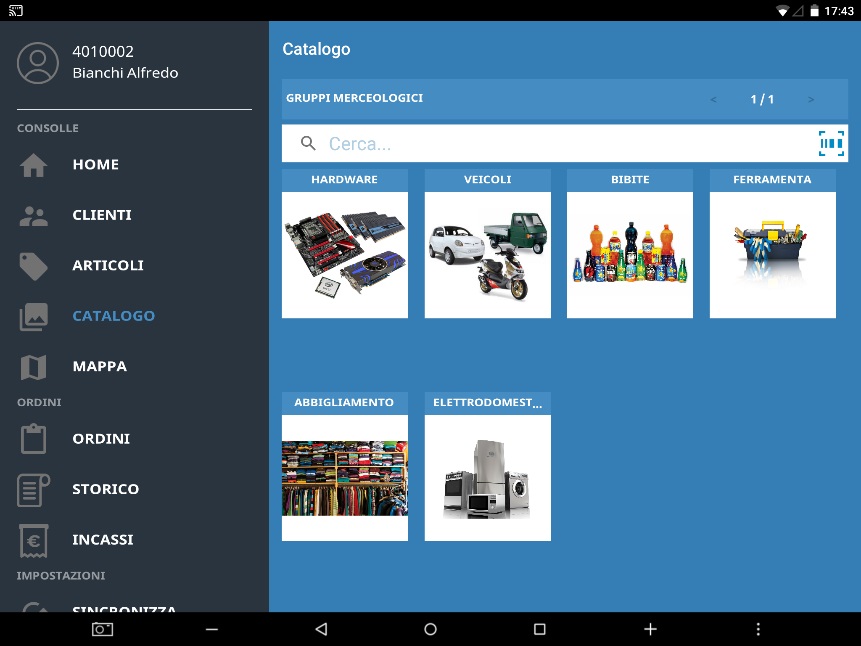Click the Catalogo gallery icon
The width and height of the screenshot is (861, 646).
pyautogui.click(x=33, y=316)
